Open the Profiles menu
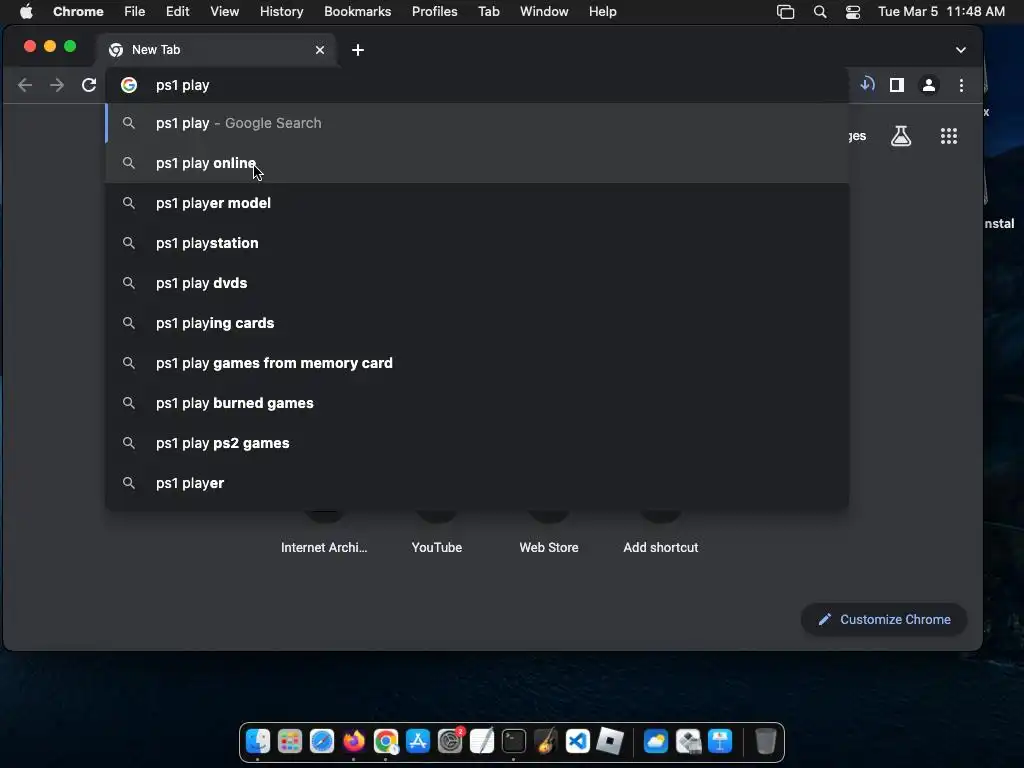Image resolution: width=1024 pixels, height=768 pixels. click(434, 11)
